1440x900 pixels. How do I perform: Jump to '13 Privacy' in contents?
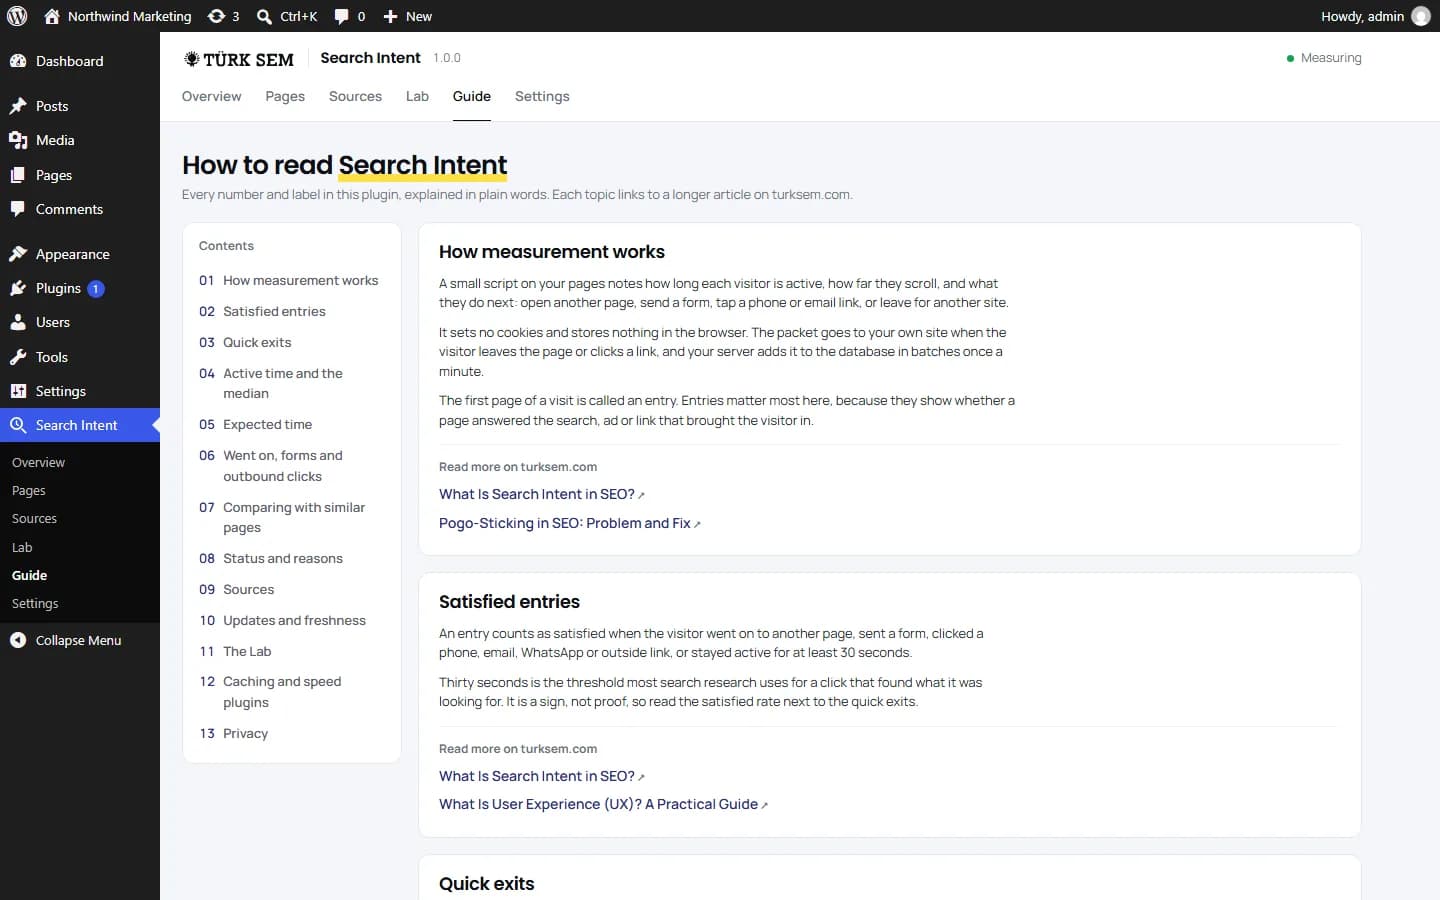click(x=233, y=733)
